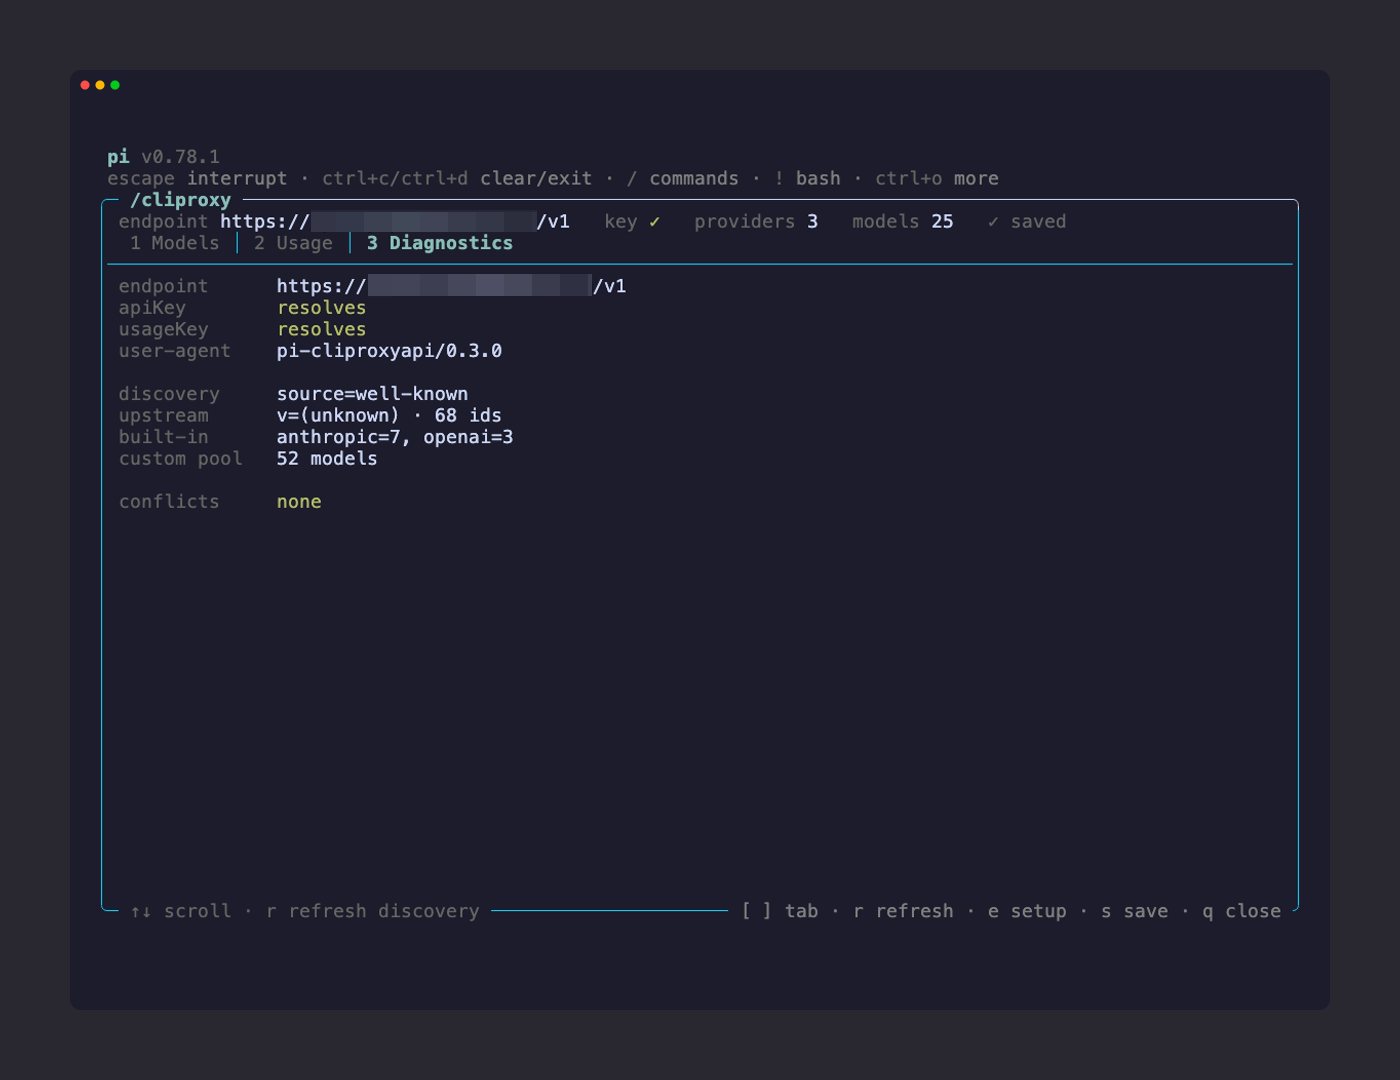1400x1080 pixels.
Task: Click the anthropic=7, openai=3 built-in value
Action: [395, 437]
